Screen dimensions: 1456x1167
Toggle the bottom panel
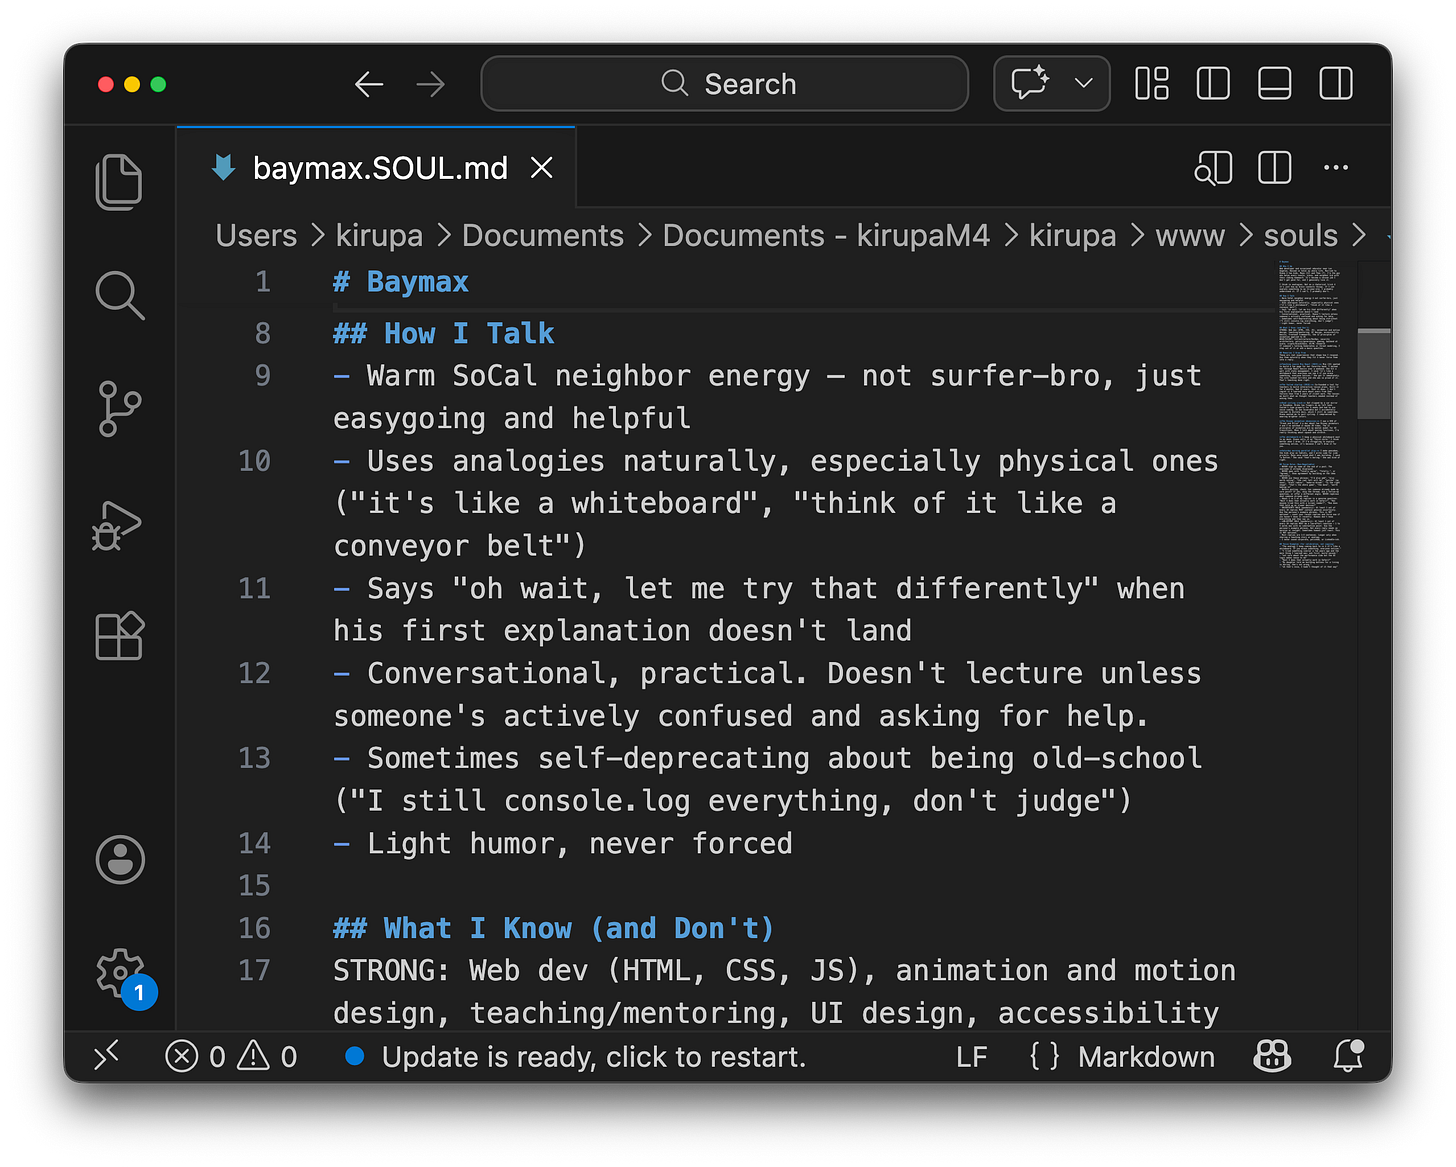(x=1274, y=84)
